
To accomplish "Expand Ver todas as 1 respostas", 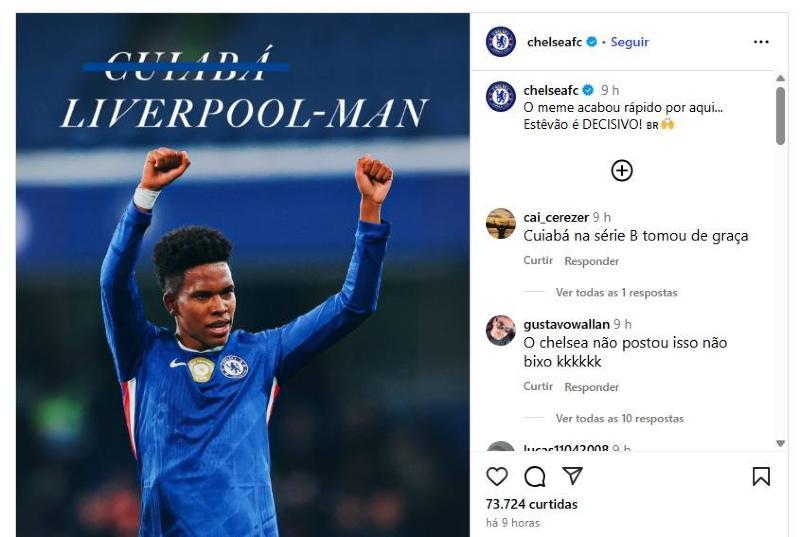I will (616, 293).
